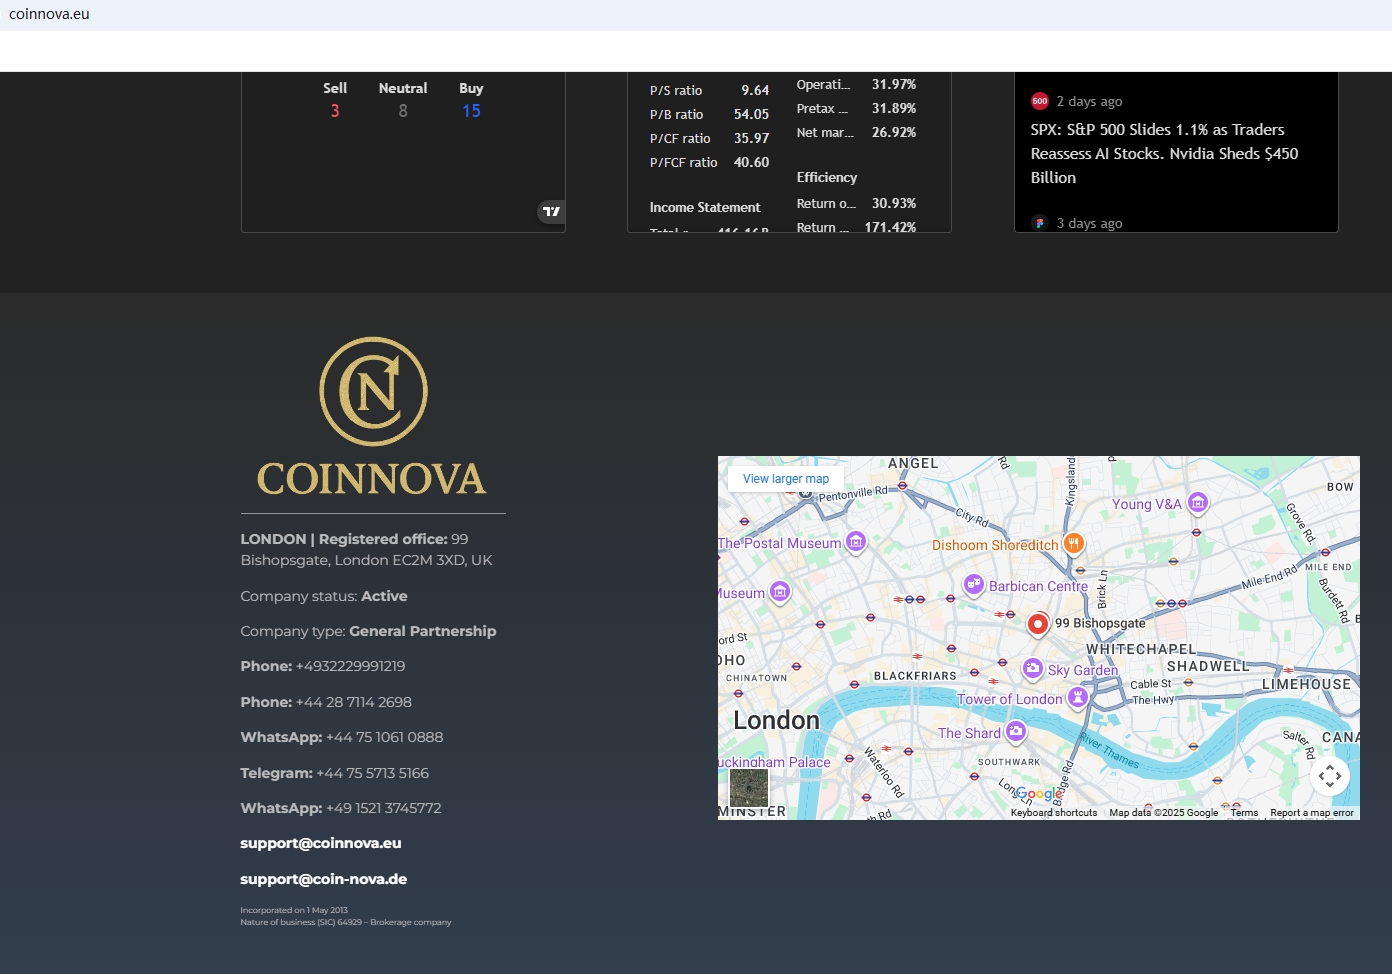The width and height of the screenshot is (1392, 974).
Task: Open Keyboard shortcuts on the map
Action: tap(1053, 813)
